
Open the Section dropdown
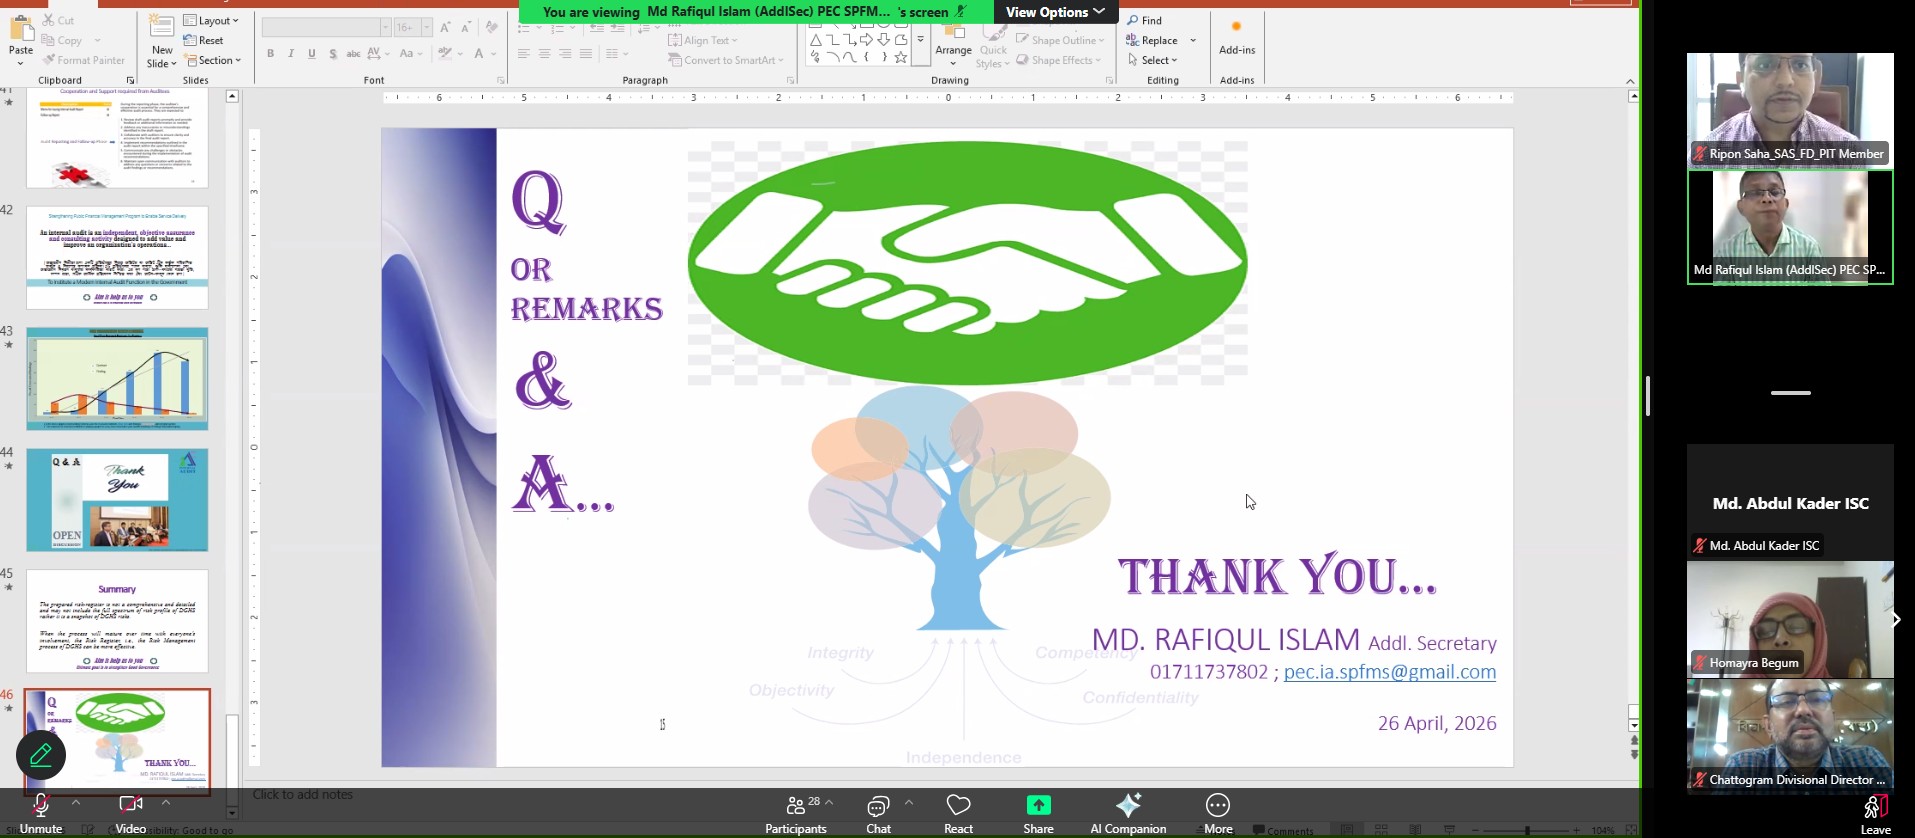click(213, 60)
